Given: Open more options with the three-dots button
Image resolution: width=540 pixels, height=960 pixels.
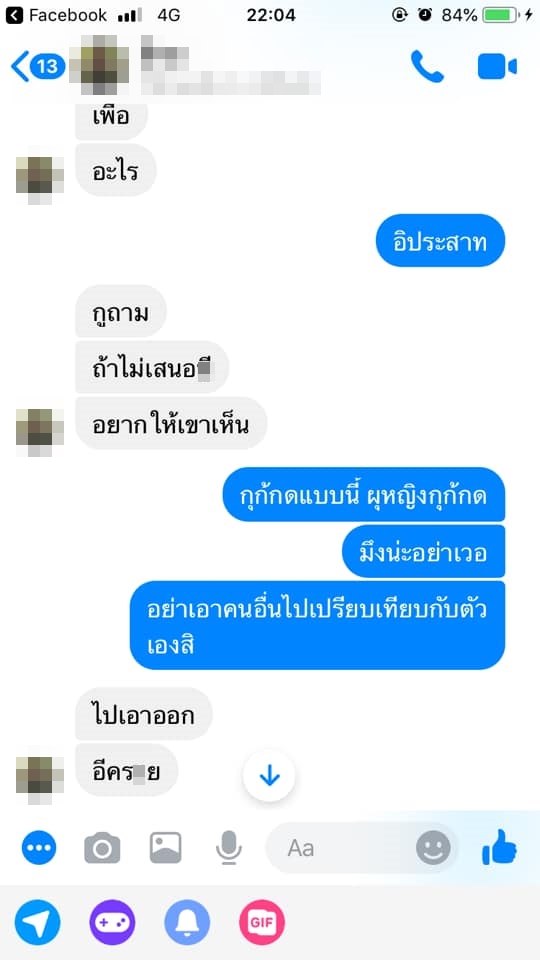Looking at the screenshot, I should click(39, 848).
